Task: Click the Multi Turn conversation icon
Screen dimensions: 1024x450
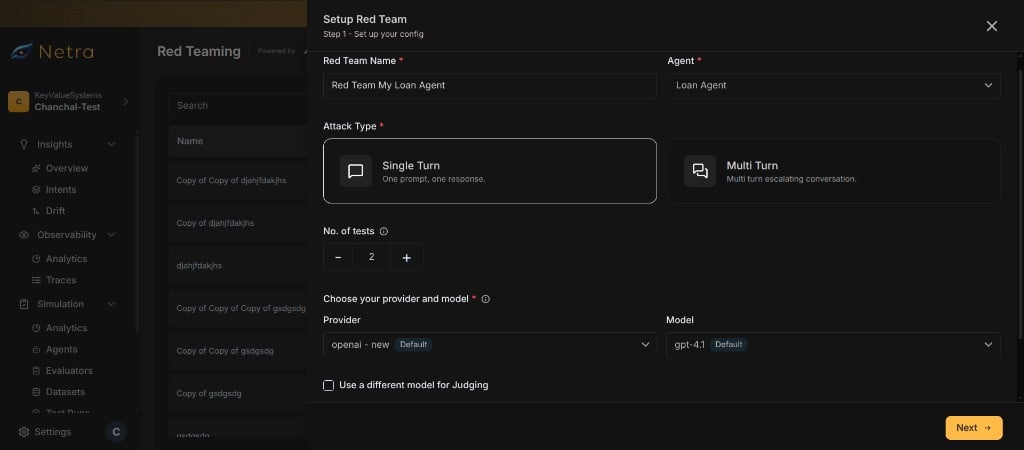Action: (700, 171)
